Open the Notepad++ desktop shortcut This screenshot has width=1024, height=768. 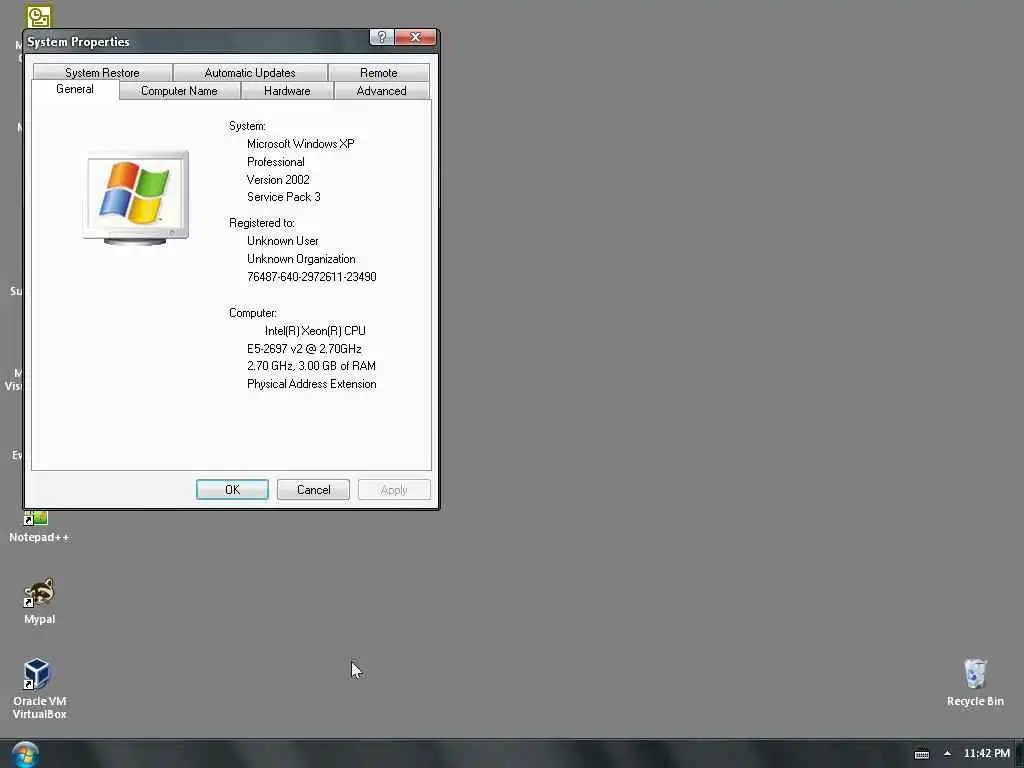pyautogui.click(x=39, y=526)
